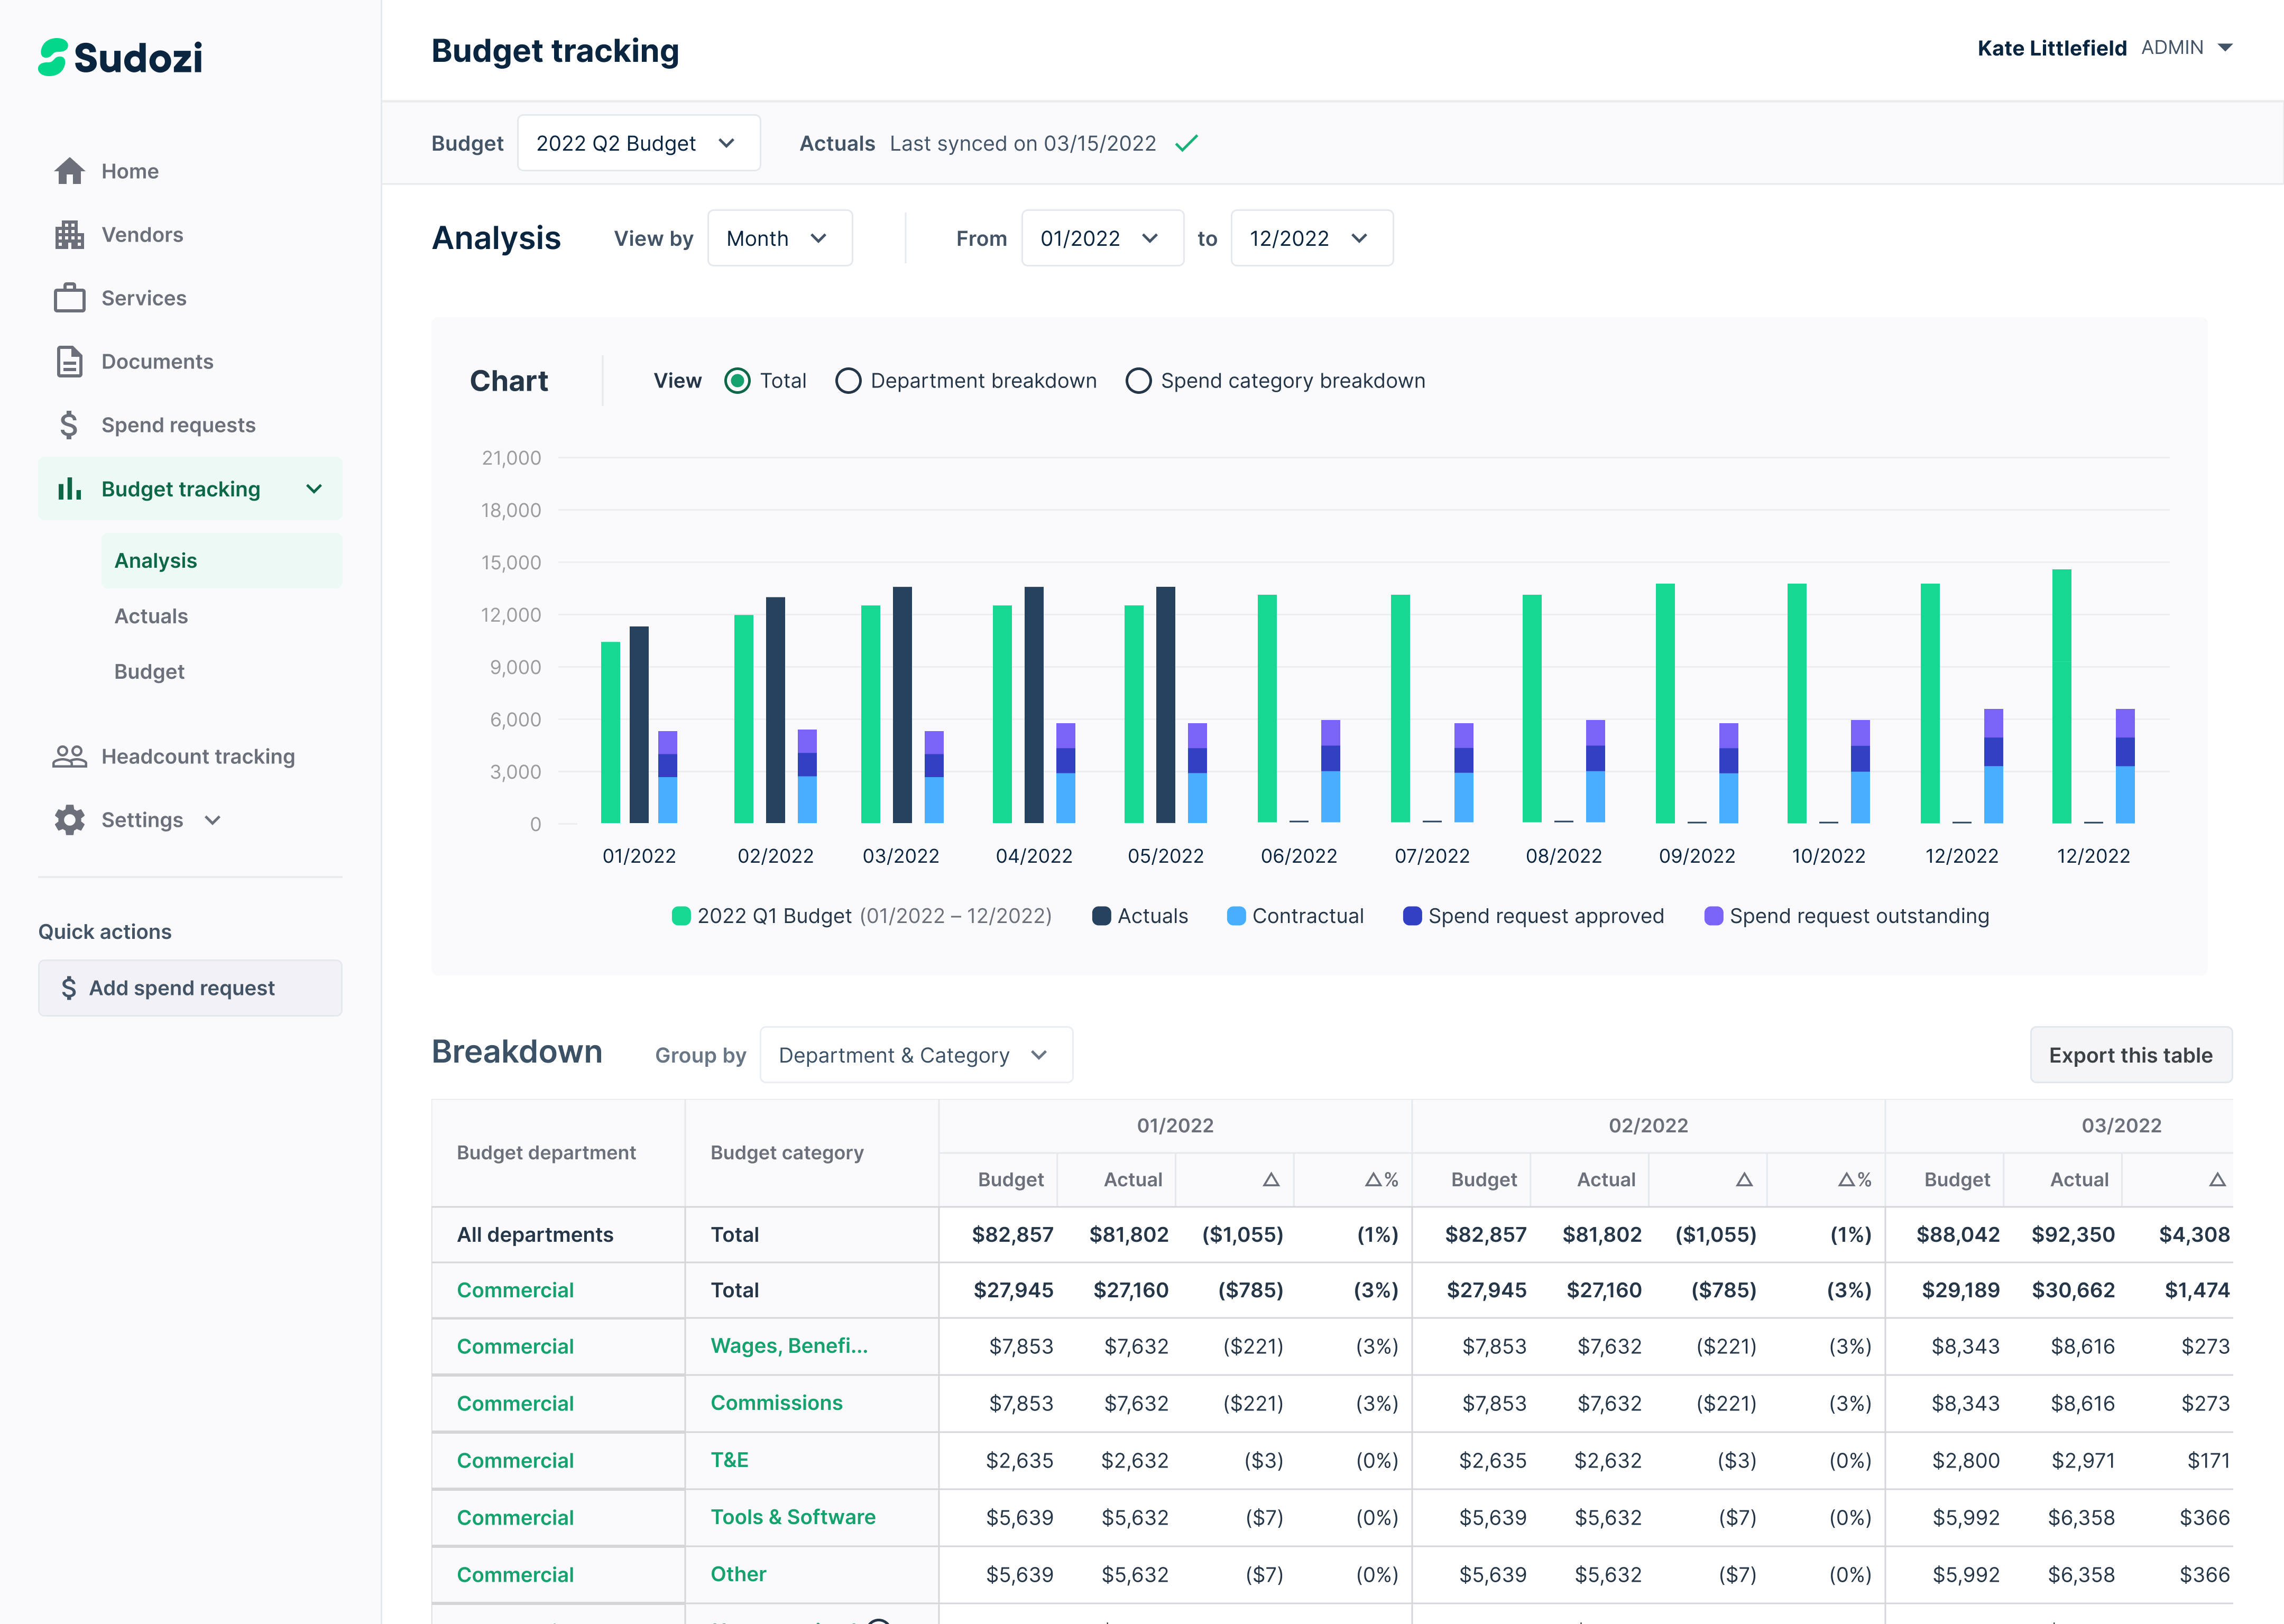This screenshot has height=1624, width=2284.
Task: Click the dollar icon in Add spend request
Action: tap(68, 988)
